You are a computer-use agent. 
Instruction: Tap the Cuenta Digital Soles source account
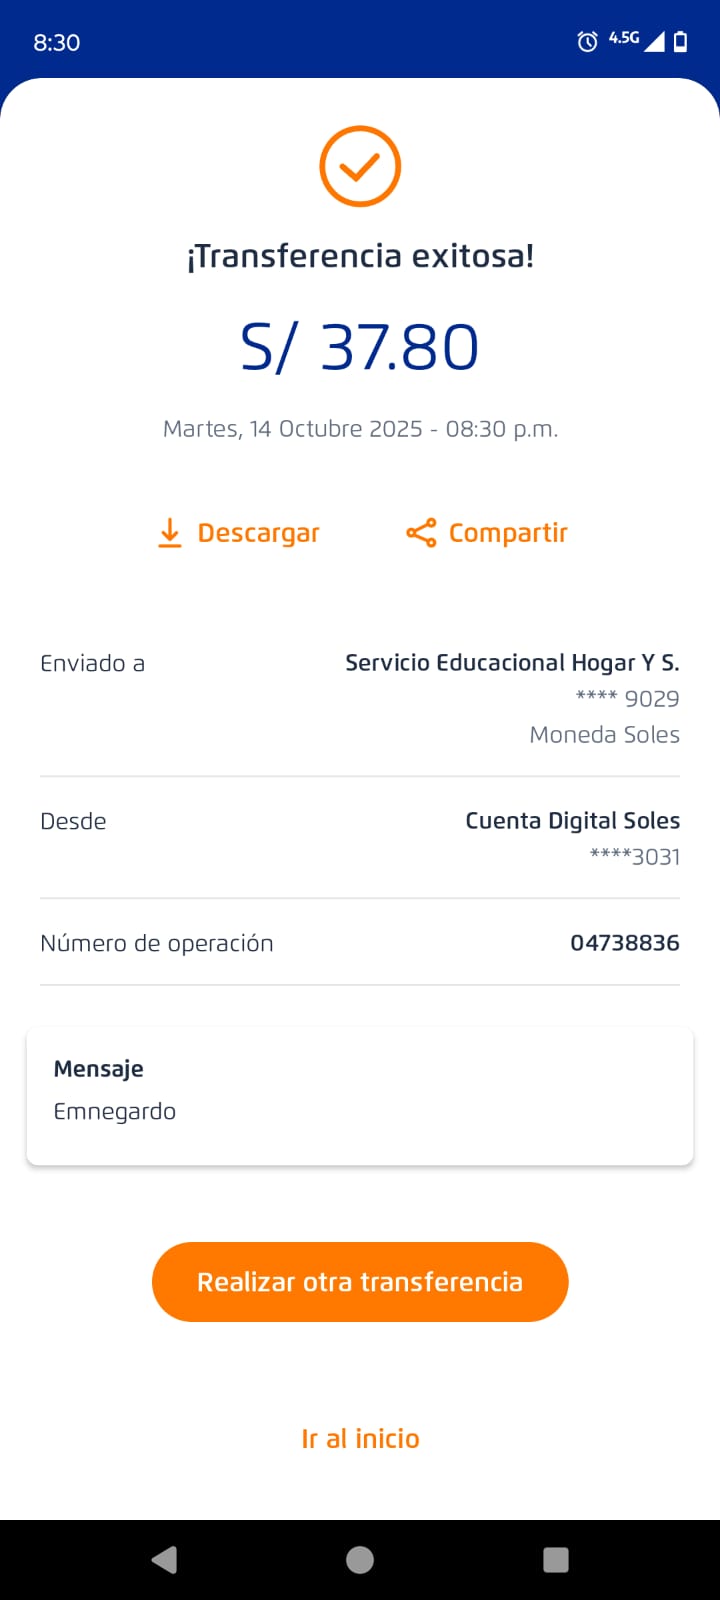[572, 821]
